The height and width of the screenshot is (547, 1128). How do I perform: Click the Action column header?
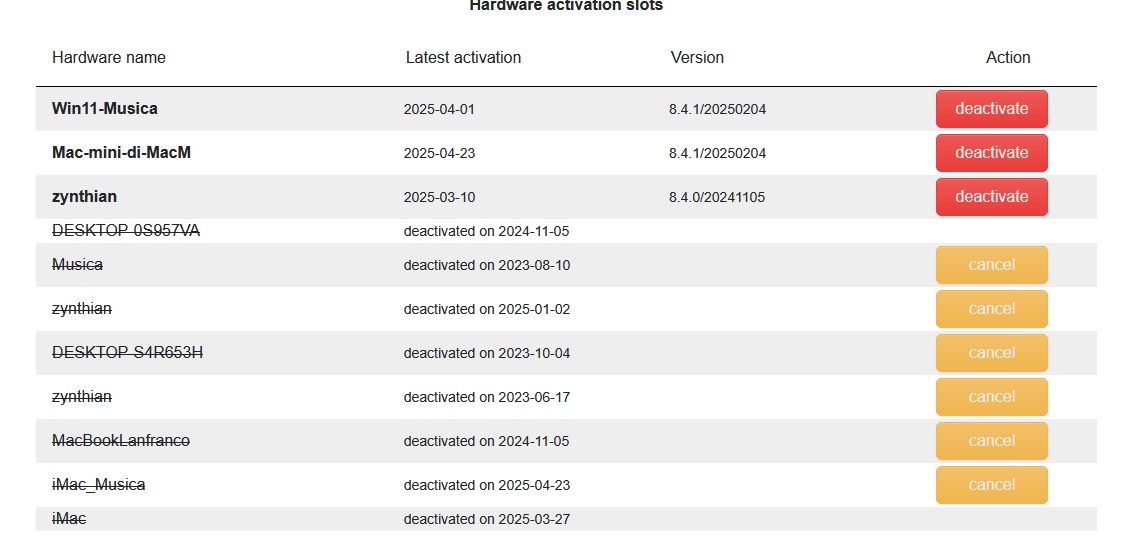pyautogui.click(x=1008, y=58)
